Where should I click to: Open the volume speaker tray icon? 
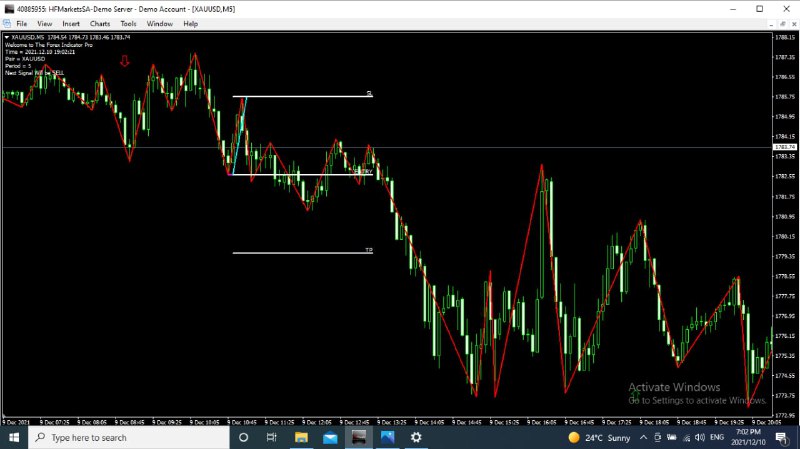[x=700, y=437]
